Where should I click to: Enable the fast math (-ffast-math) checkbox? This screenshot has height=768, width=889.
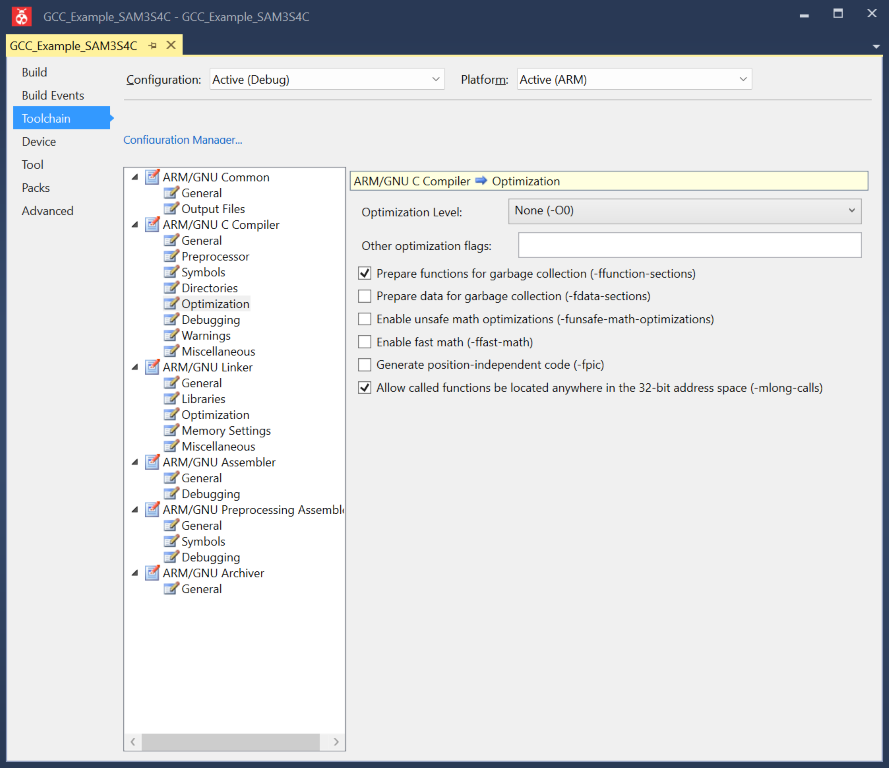[x=365, y=342]
